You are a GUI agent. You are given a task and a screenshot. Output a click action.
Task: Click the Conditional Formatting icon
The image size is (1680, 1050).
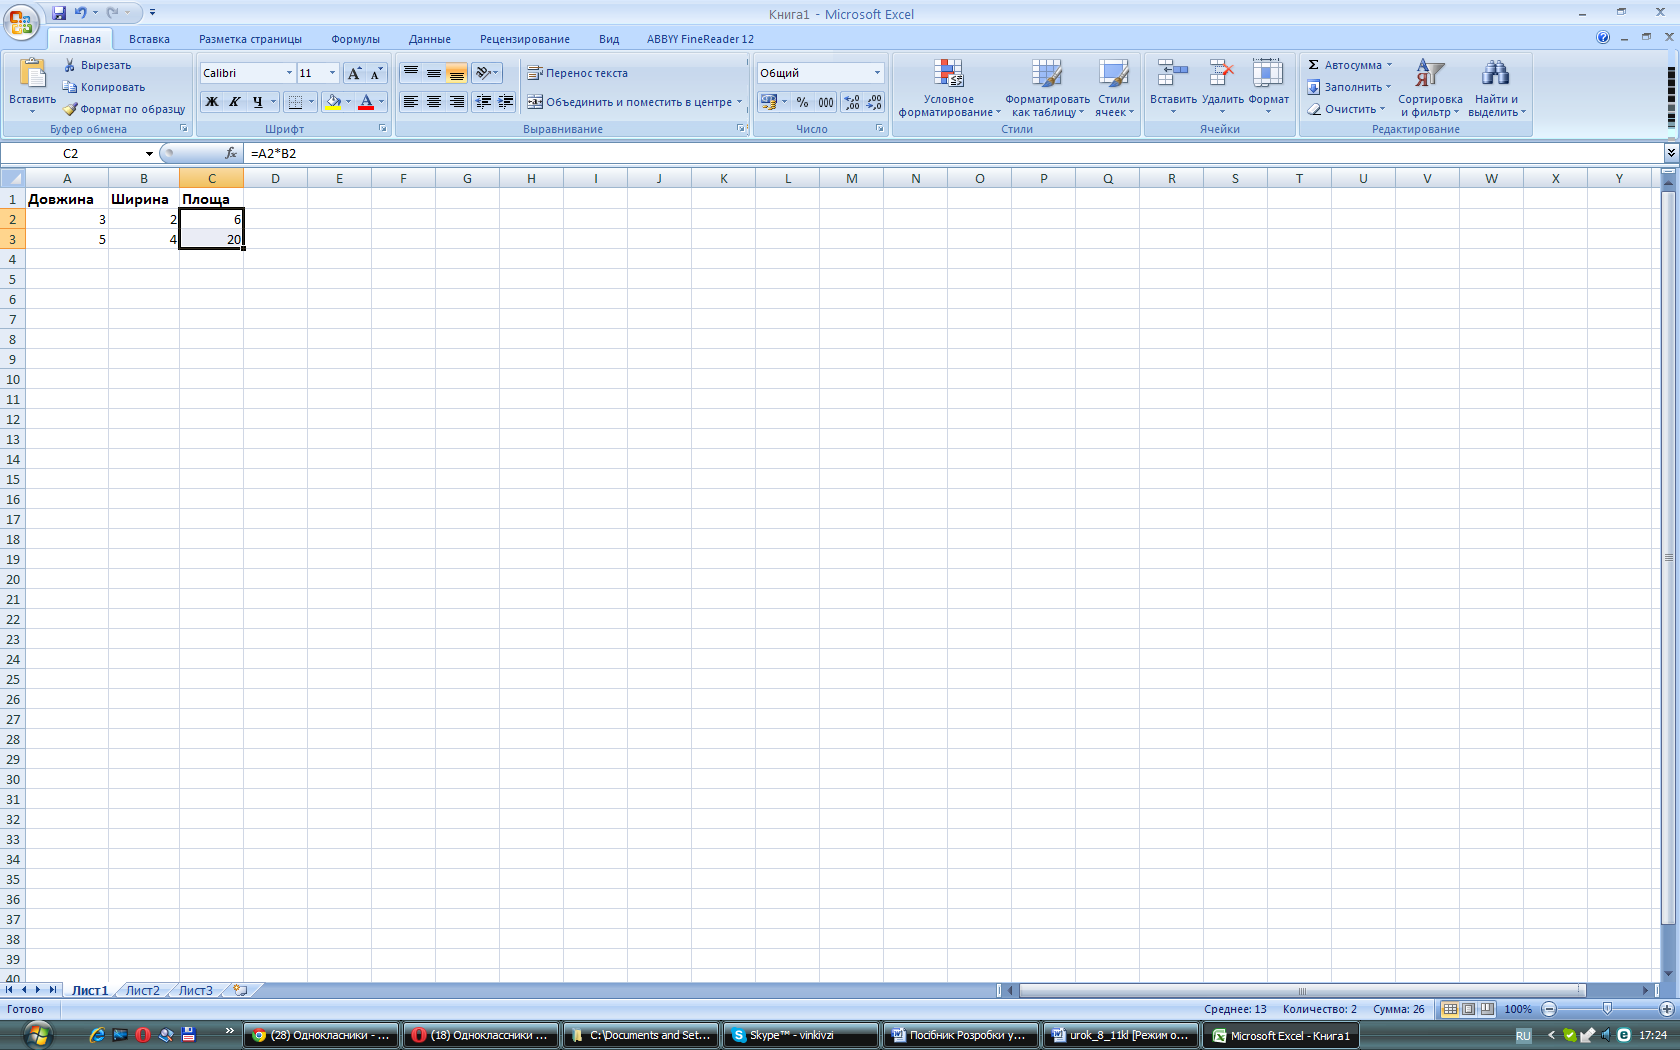tap(948, 75)
